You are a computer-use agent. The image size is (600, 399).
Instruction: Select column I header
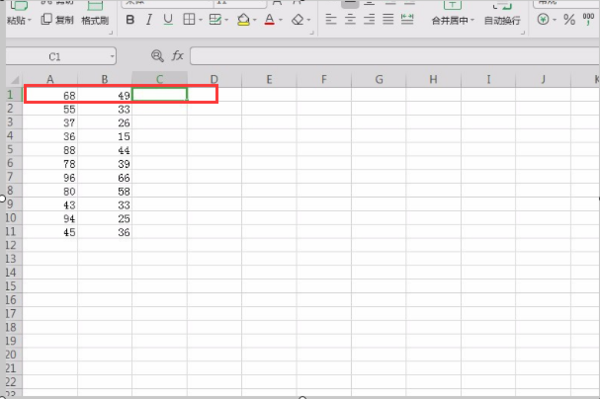(x=488, y=80)
